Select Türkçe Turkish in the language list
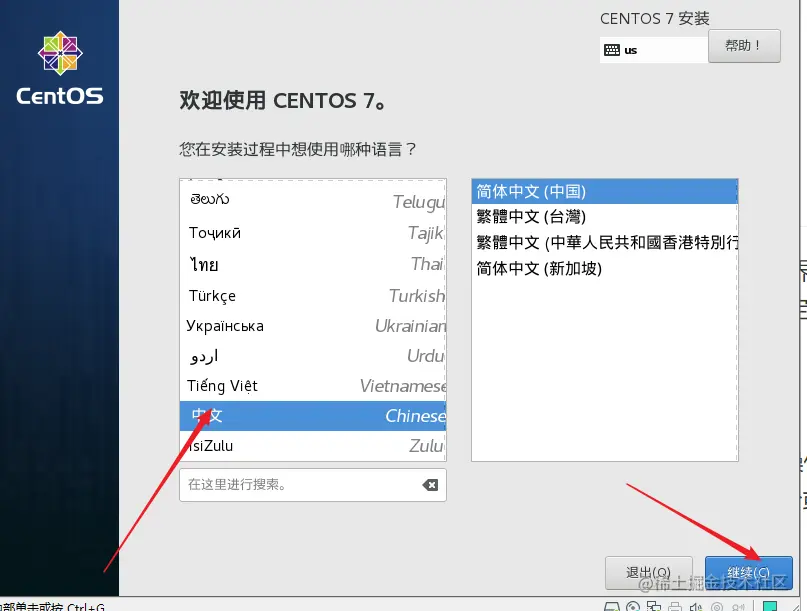The width and height of the screenshot is (807, 611). (313, 295)
